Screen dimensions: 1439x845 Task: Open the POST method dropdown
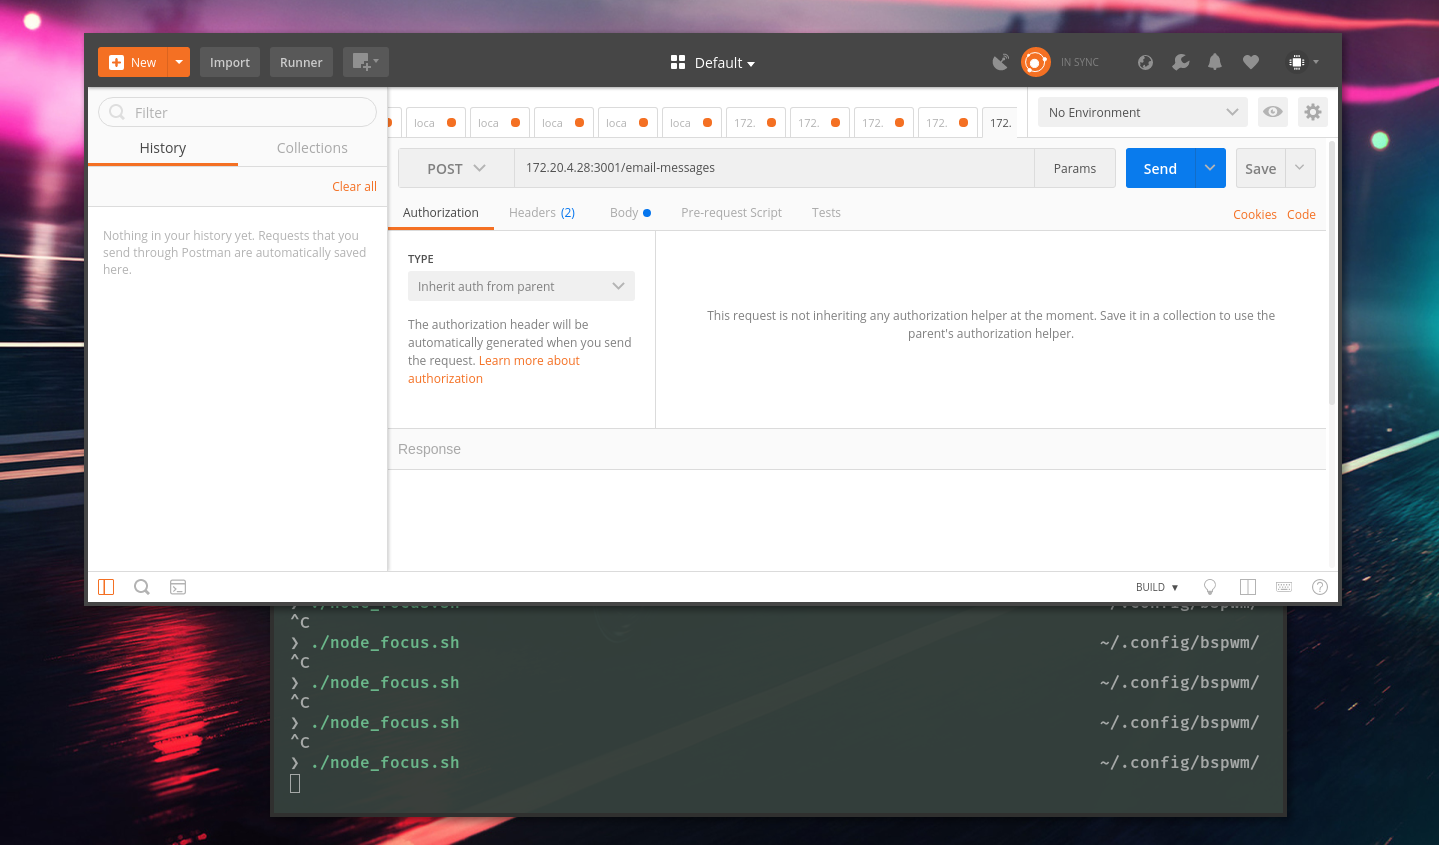(456, 168)
